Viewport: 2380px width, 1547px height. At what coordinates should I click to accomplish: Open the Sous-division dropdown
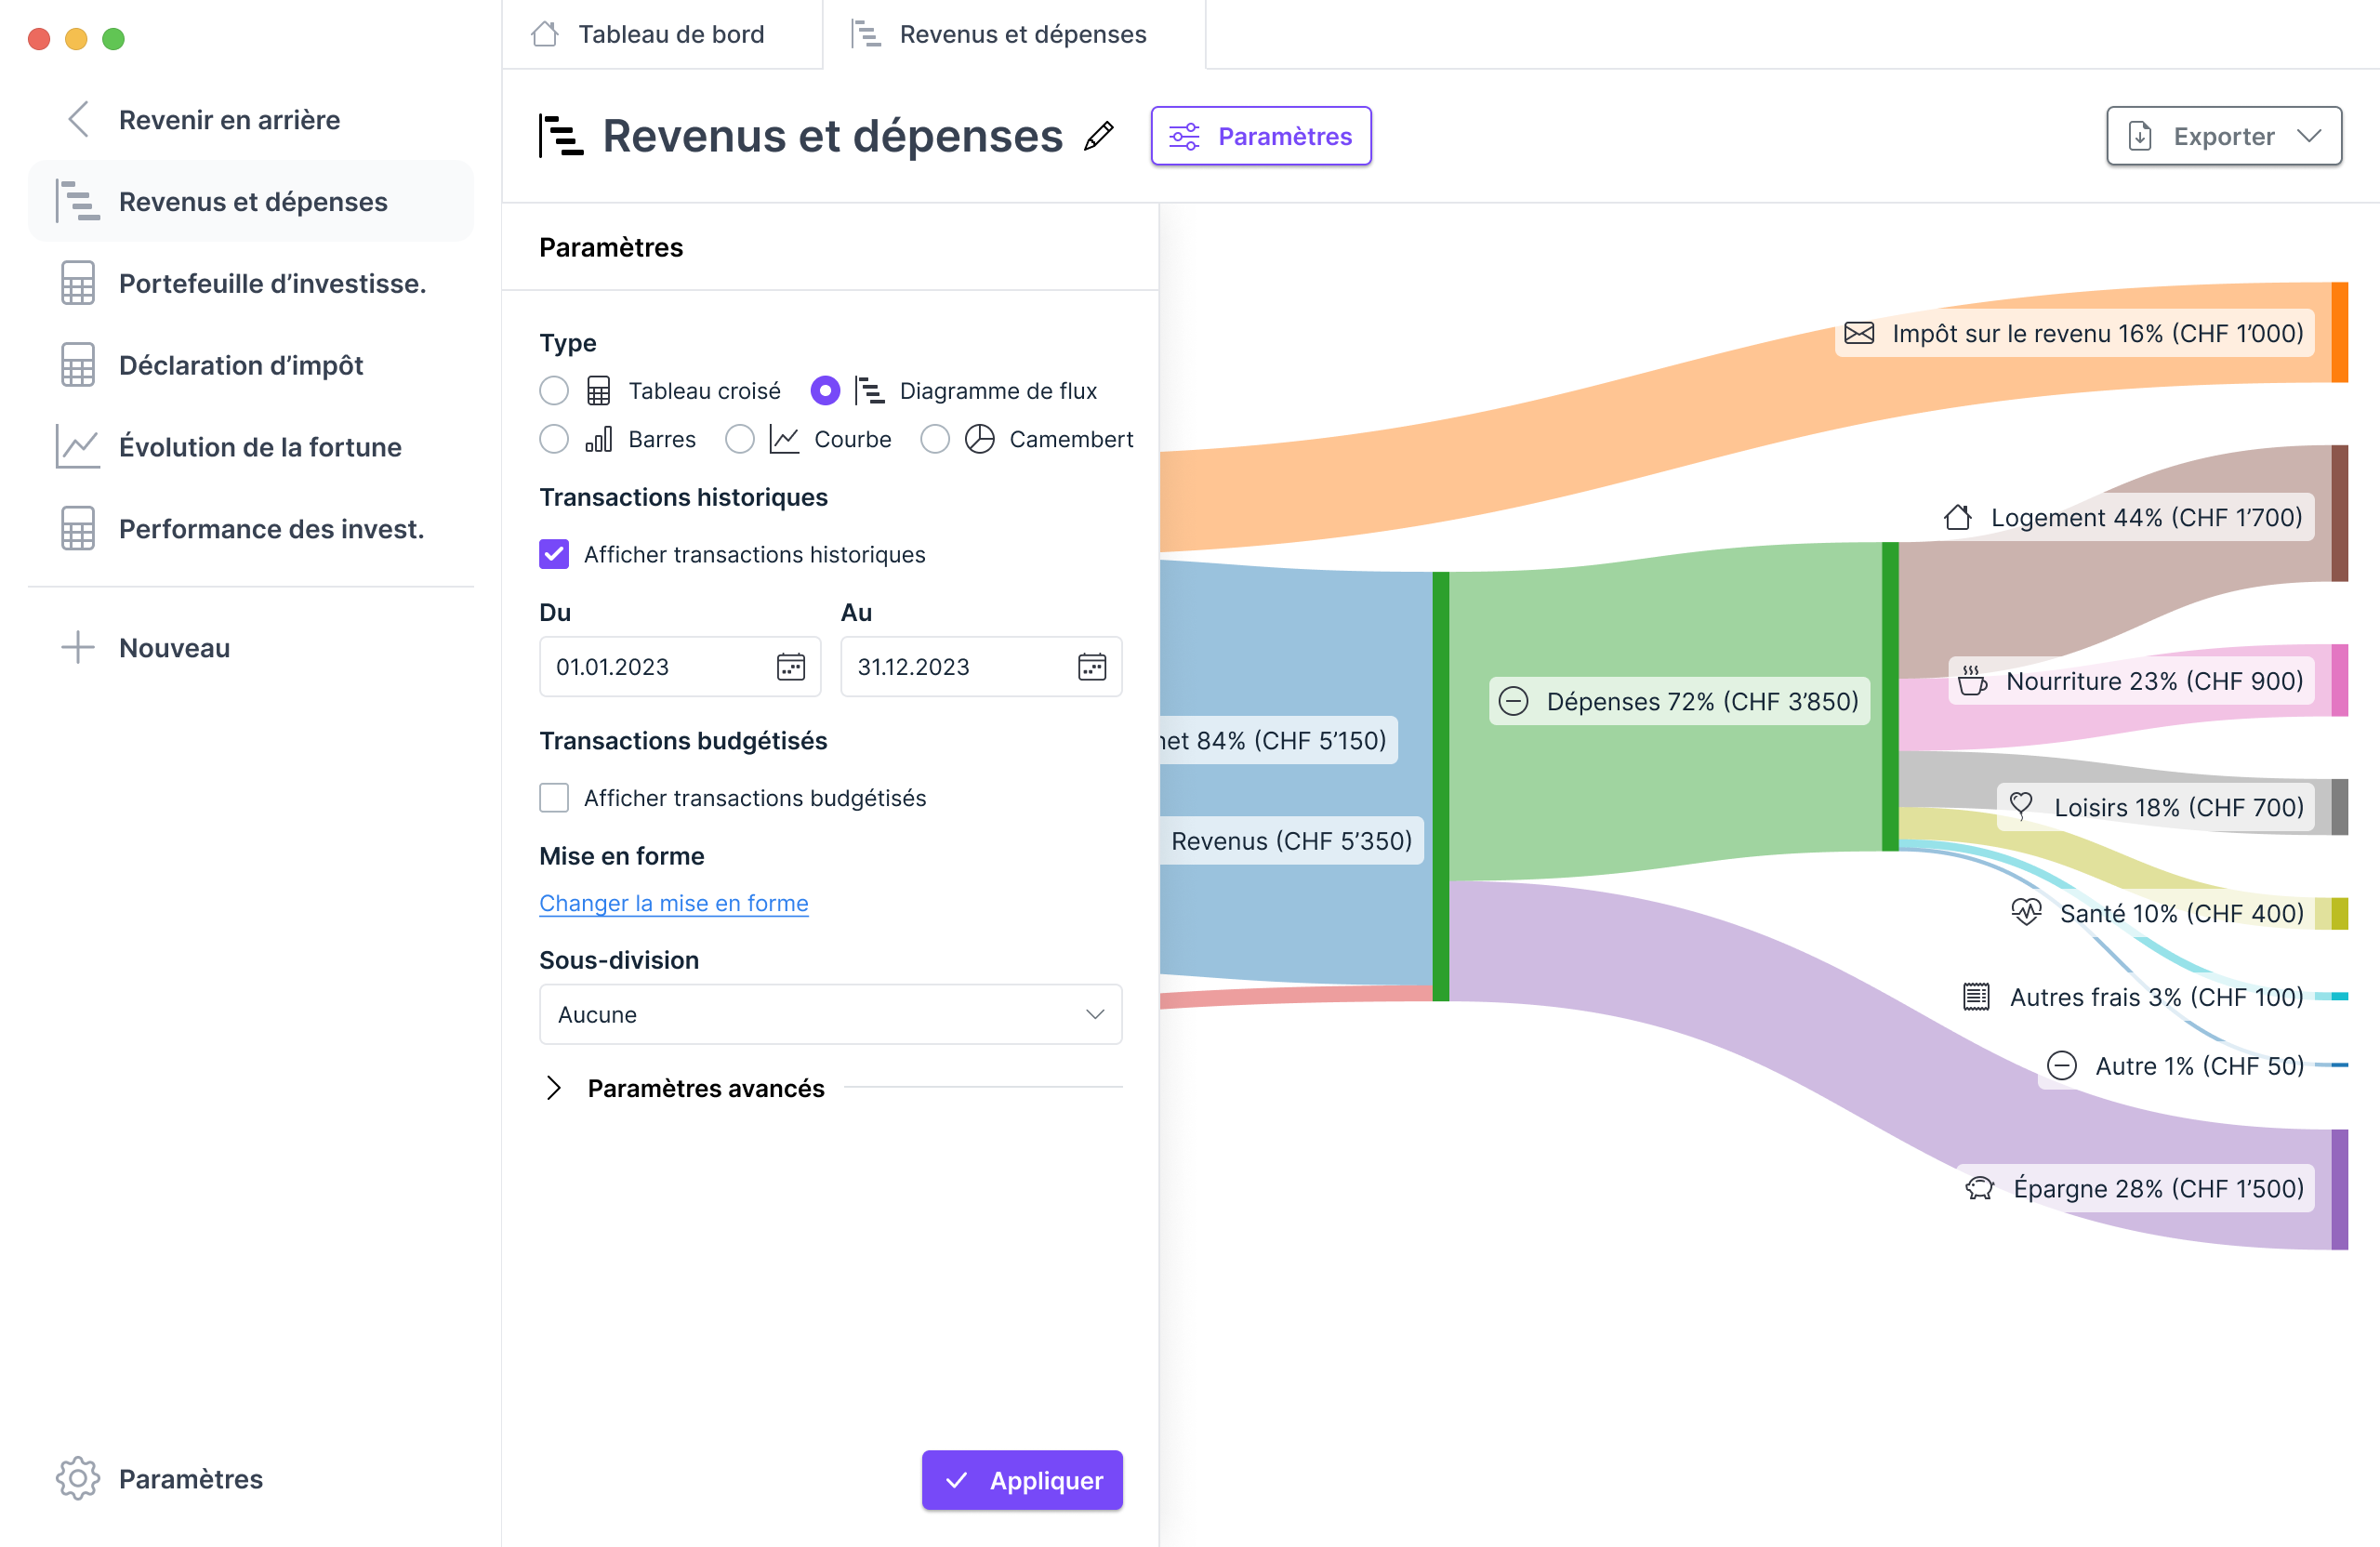click(x=830, y=1014)
